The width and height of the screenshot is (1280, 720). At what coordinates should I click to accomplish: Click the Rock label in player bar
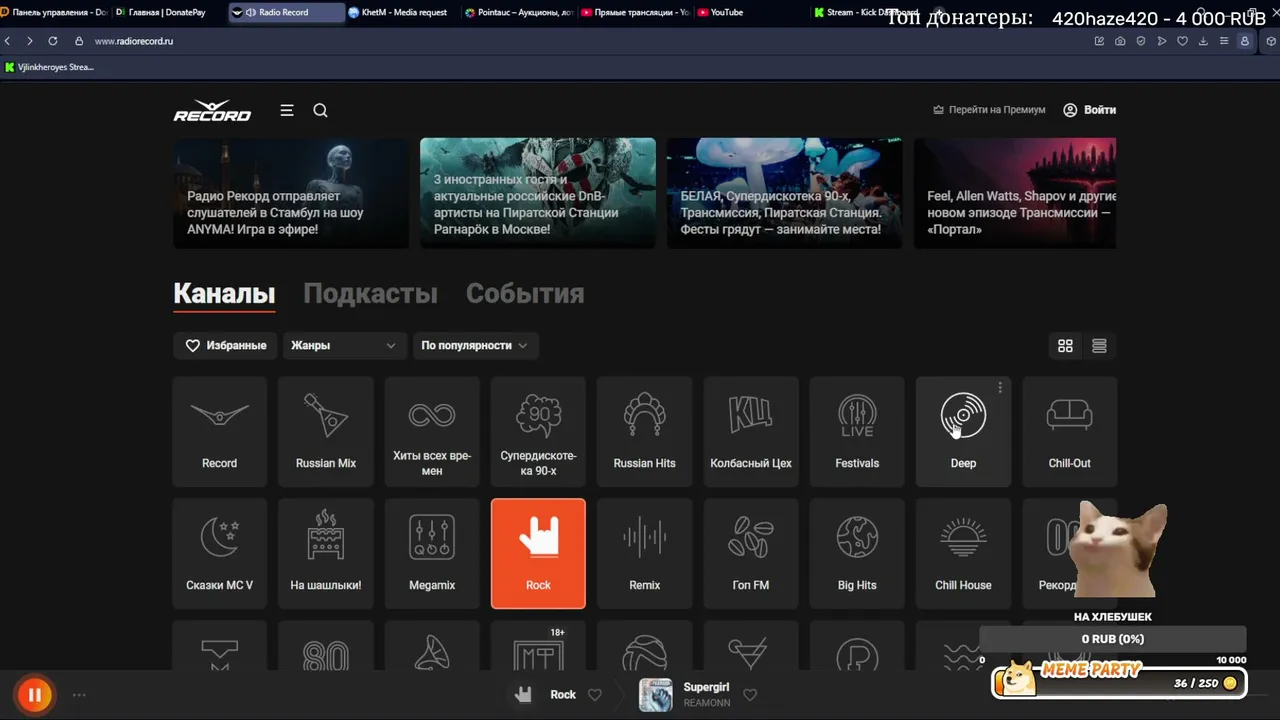coord(563,695)
